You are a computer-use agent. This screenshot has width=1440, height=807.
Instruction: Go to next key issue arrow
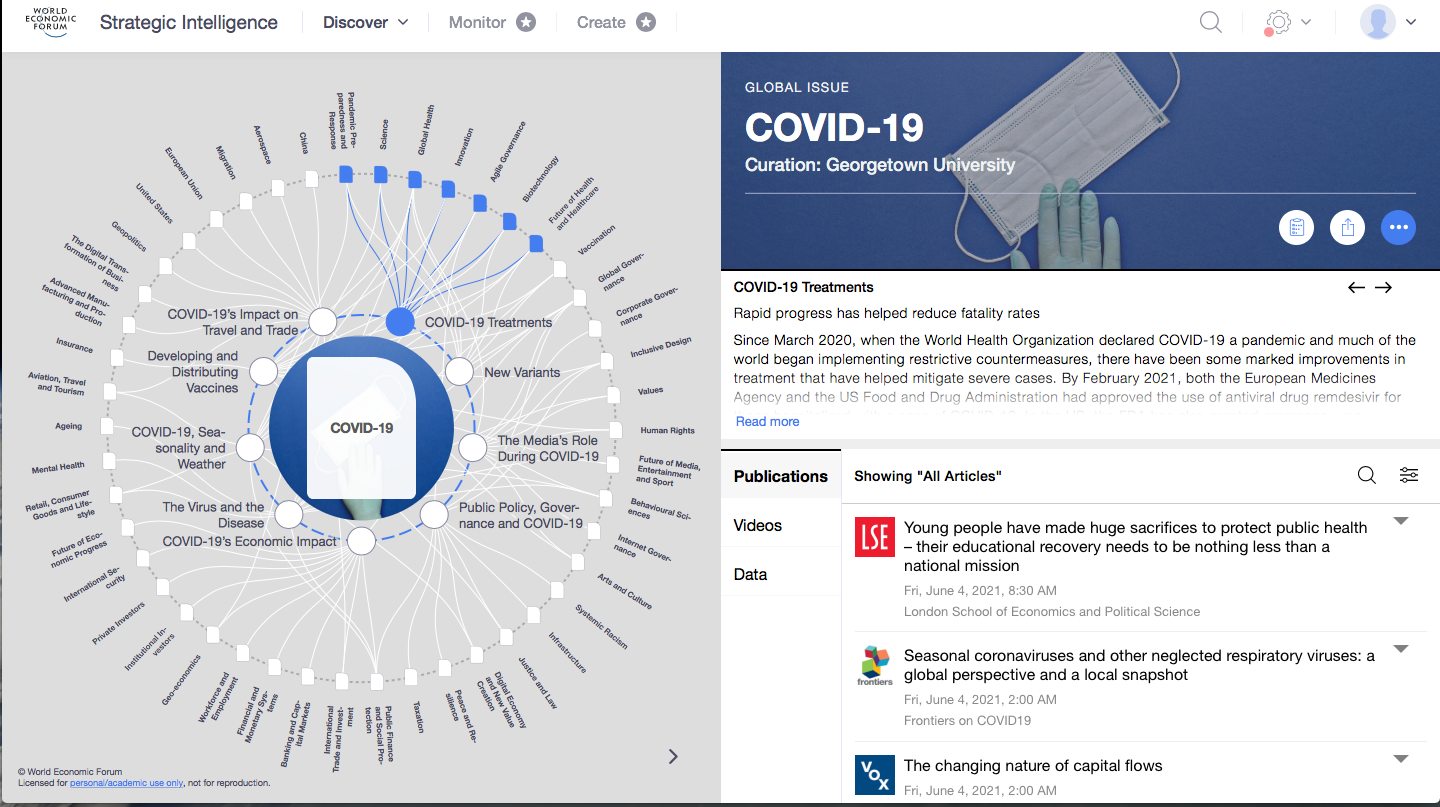pyautogui.click(x=1383, y=288)
